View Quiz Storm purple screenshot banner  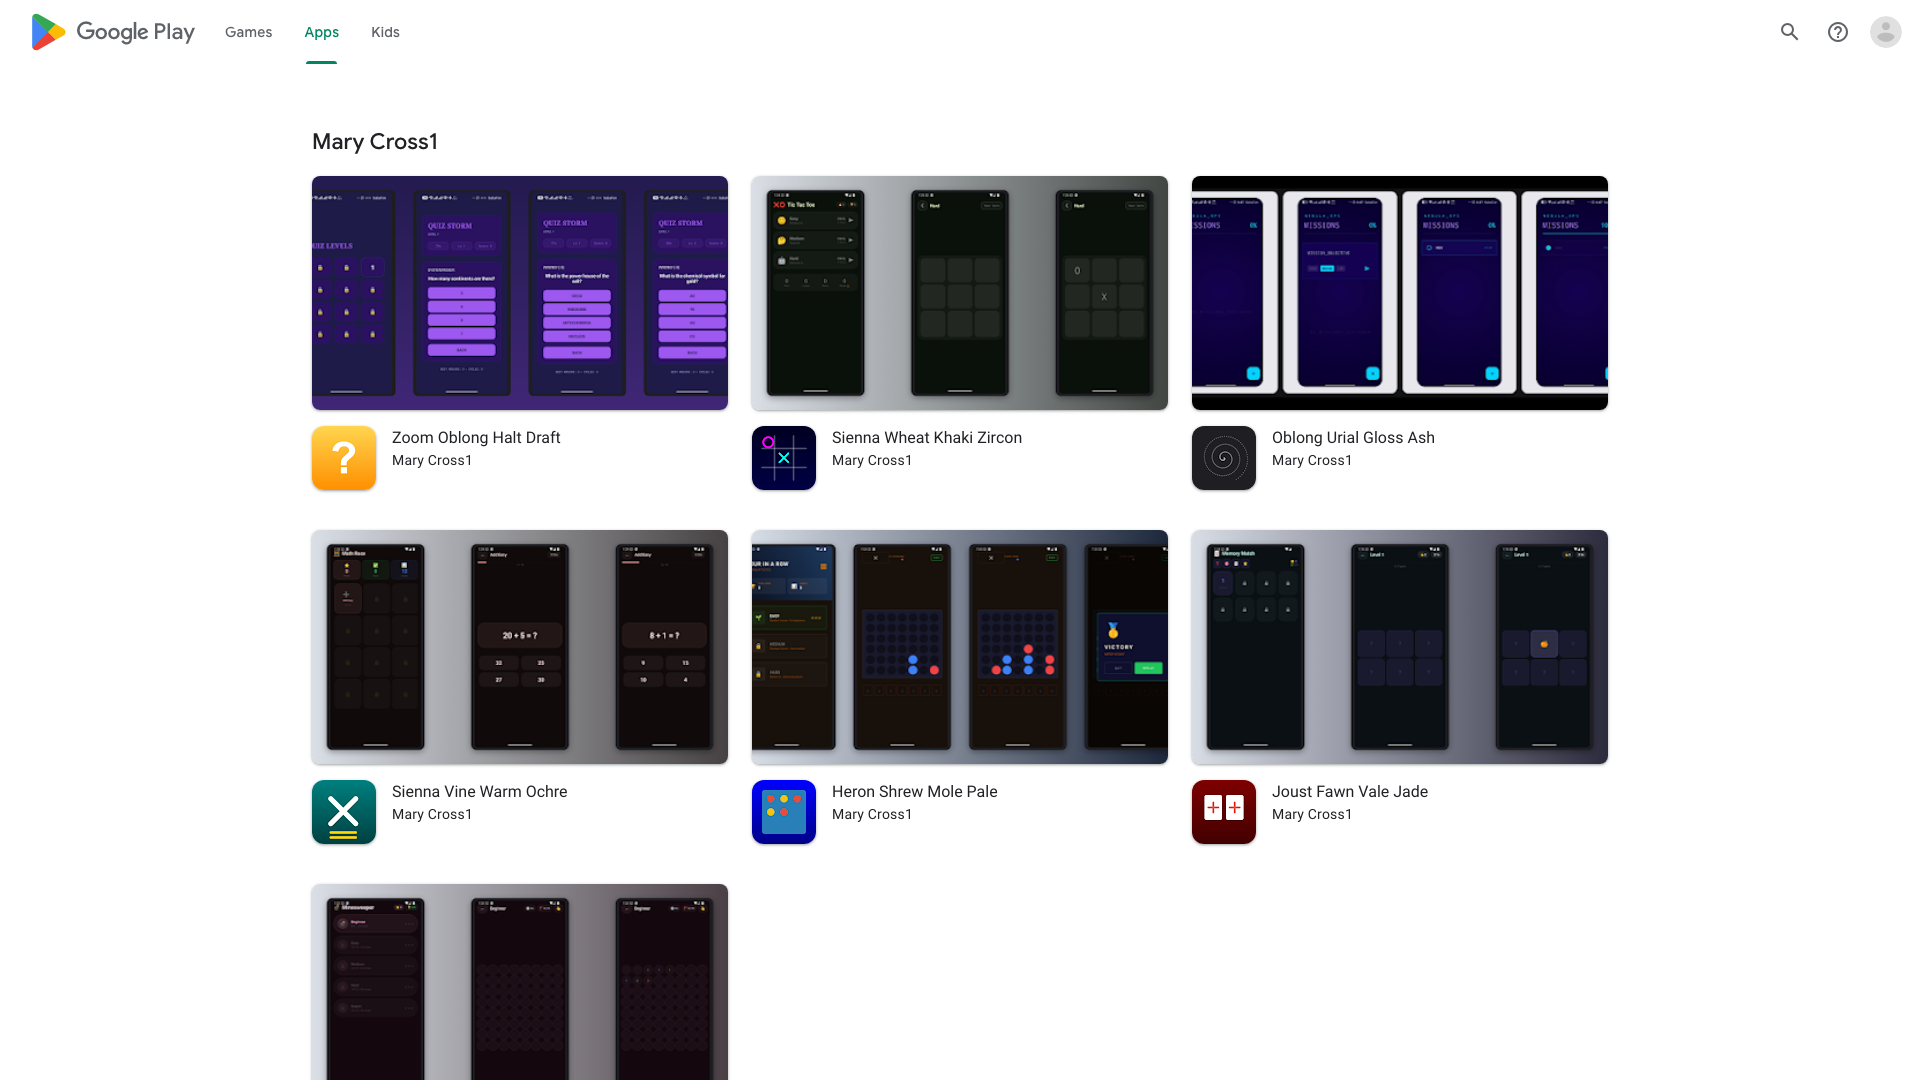(520, 293)
